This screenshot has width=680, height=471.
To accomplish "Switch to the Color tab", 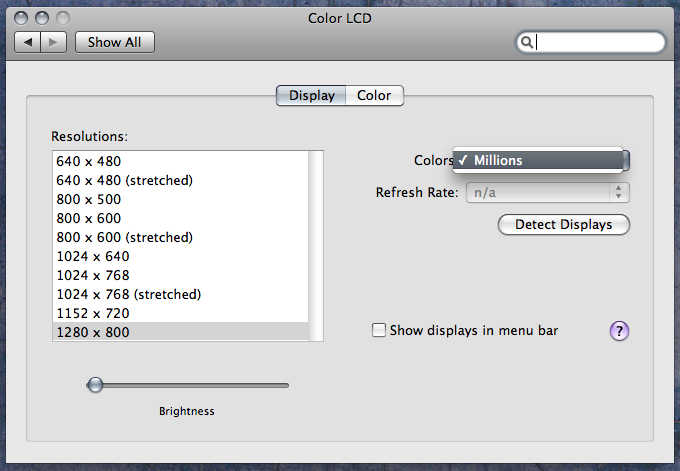I will point(374,96).
